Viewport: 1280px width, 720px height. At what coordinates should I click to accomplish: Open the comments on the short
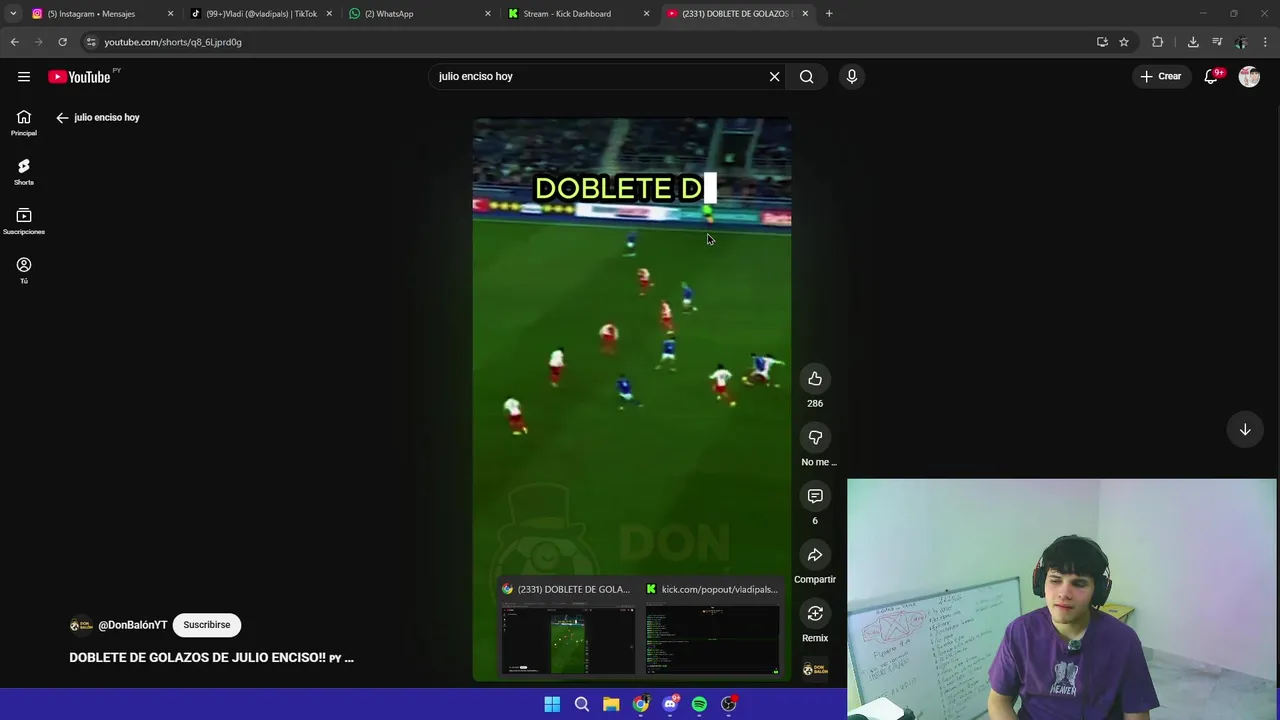815,496
